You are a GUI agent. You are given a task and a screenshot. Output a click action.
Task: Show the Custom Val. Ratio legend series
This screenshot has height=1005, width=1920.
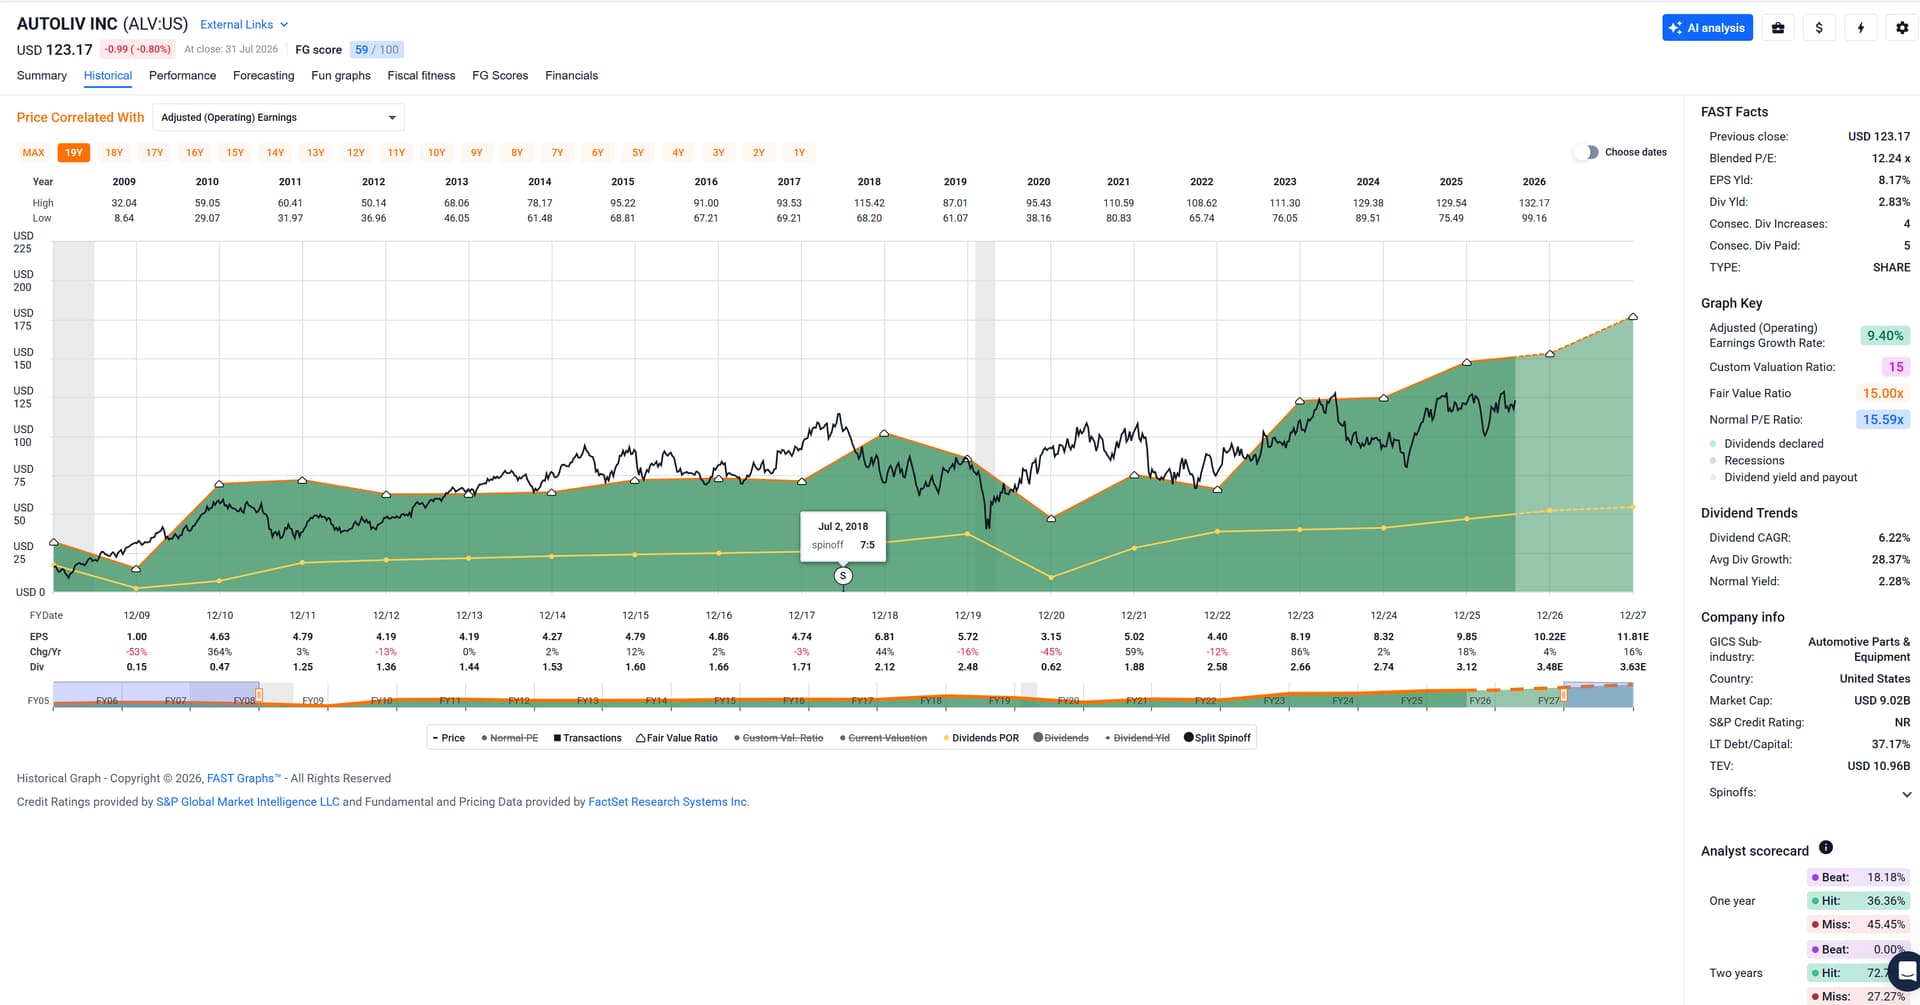pos(779,738)
